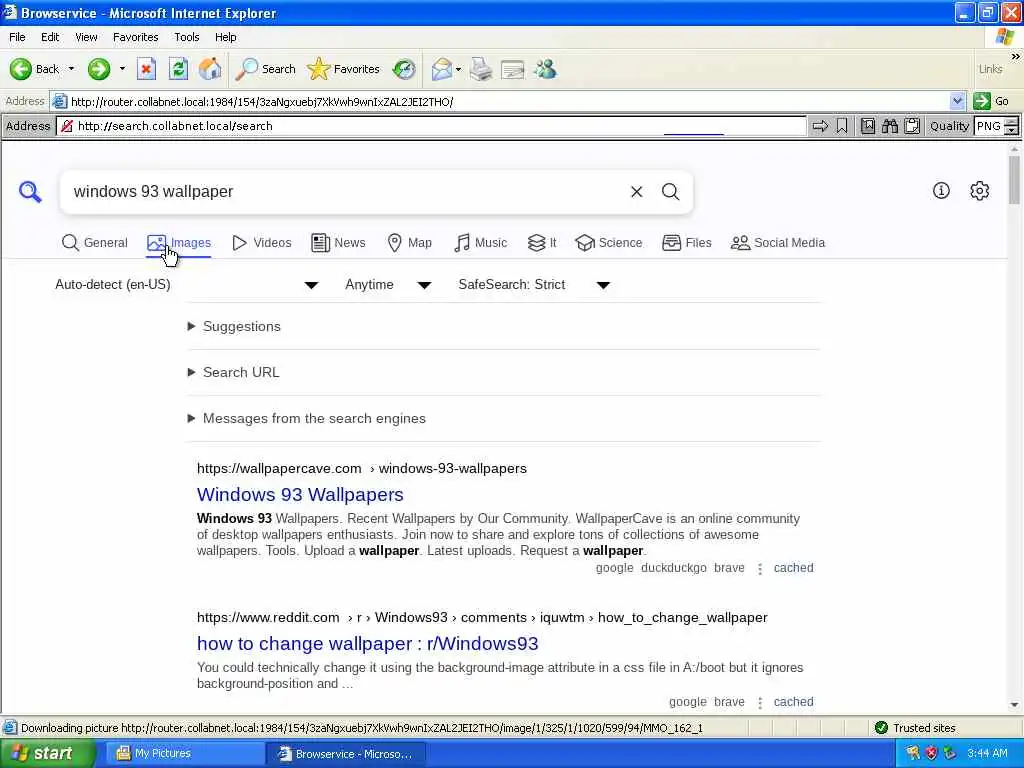Open the Windows 93 Wallpapers result link

(x=300, y=495)
